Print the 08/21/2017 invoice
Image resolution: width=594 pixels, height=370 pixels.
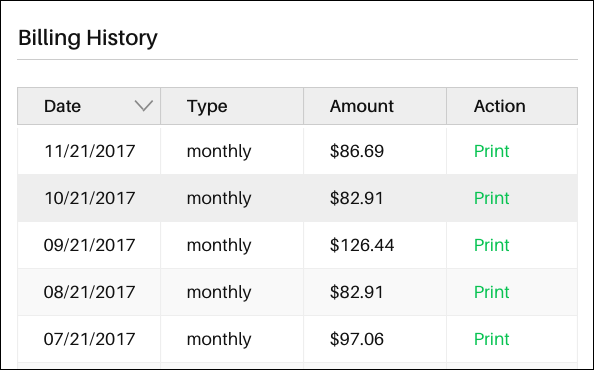[x=491, y=292]
